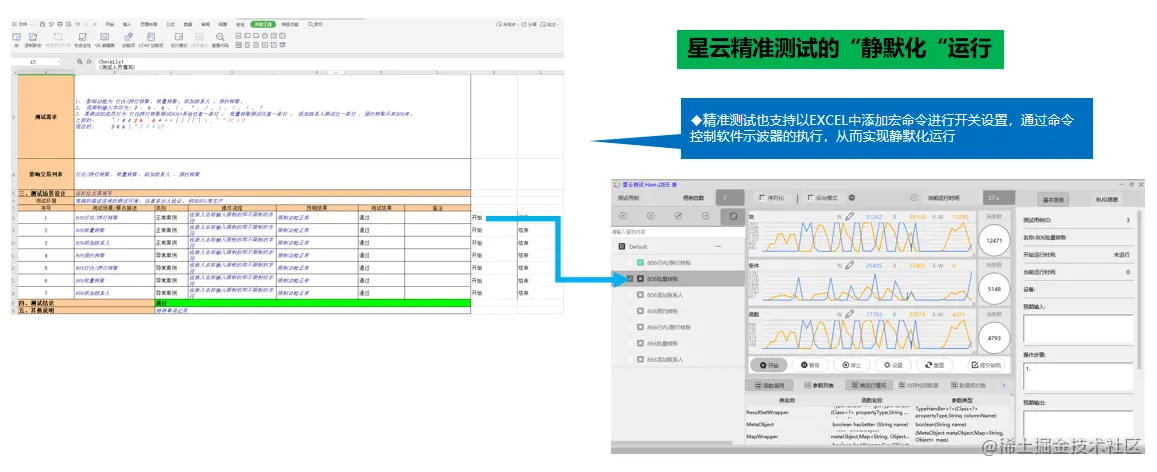Tick the checkbox for 866行内/跨行转账
1157x472 pixels.
point(629,327)
